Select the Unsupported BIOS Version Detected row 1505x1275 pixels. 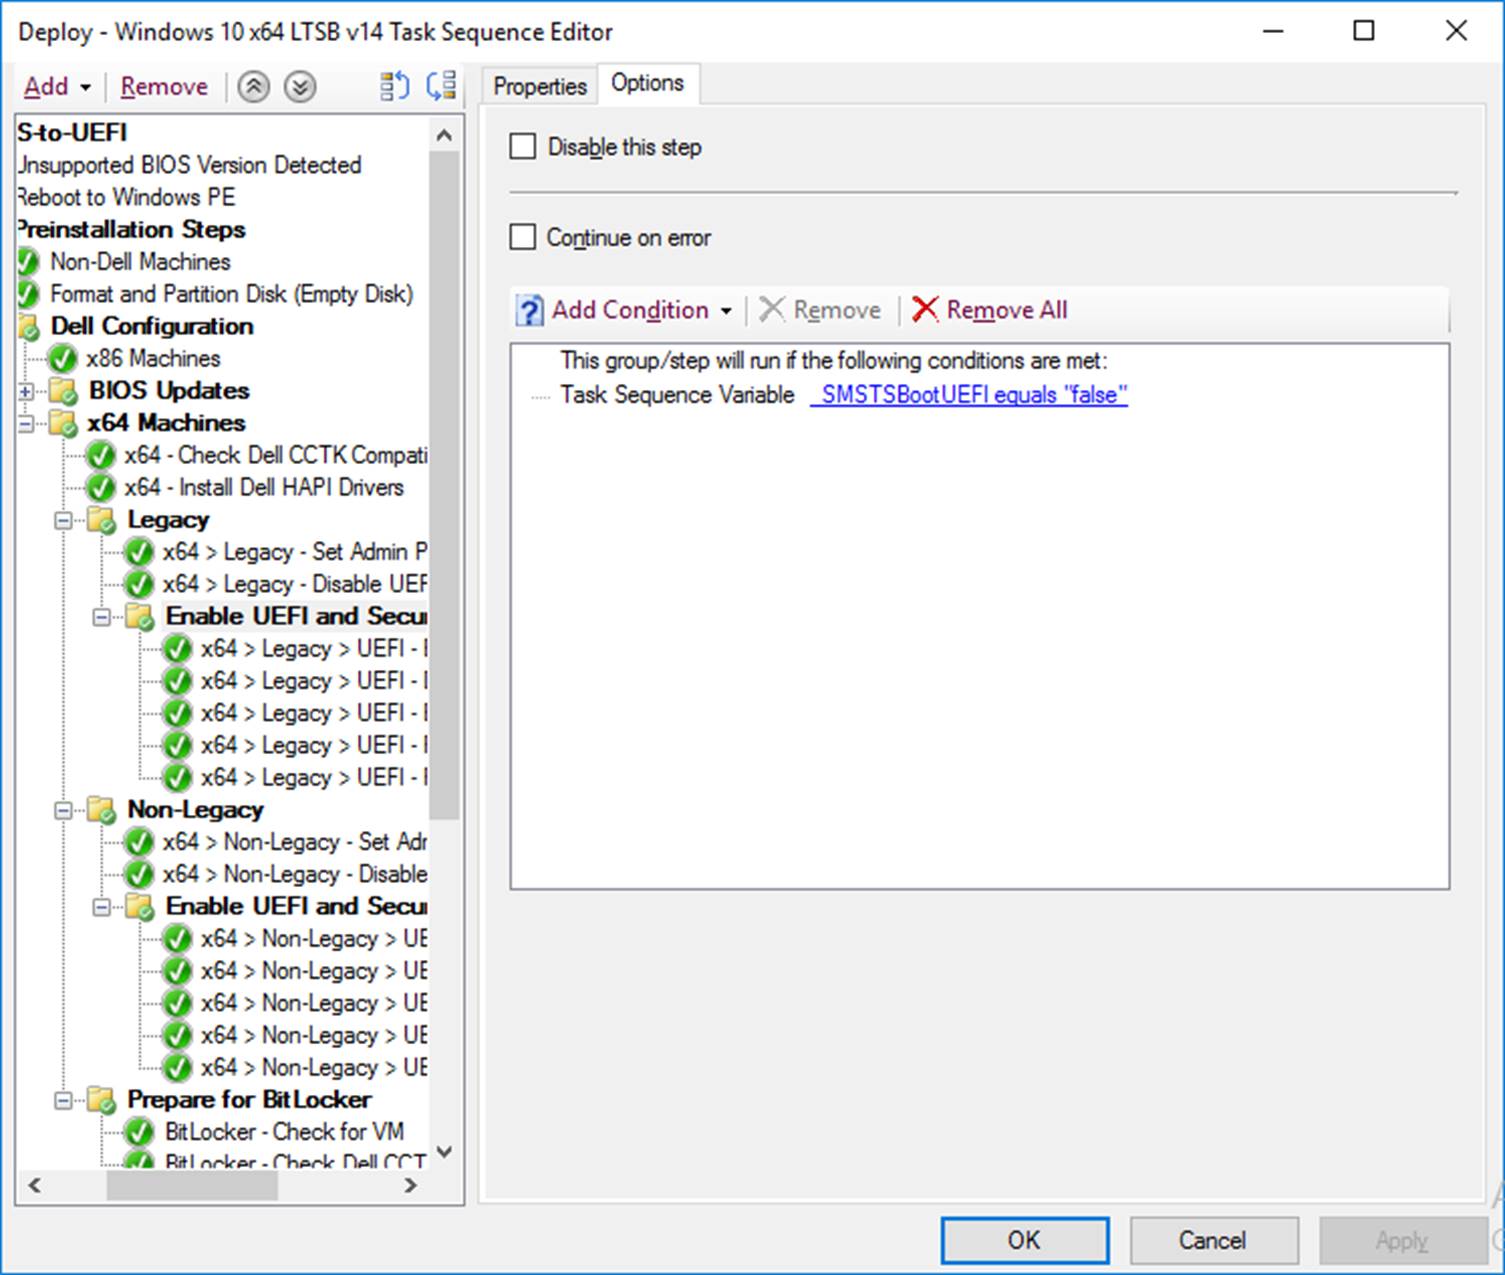189,165
